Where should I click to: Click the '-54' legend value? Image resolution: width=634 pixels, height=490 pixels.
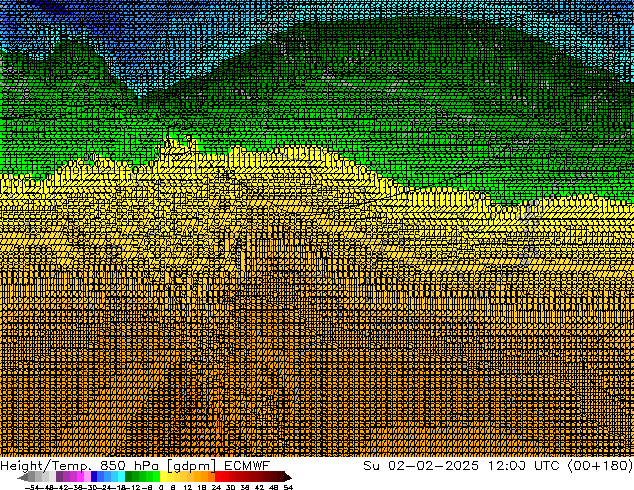point(32,487)
